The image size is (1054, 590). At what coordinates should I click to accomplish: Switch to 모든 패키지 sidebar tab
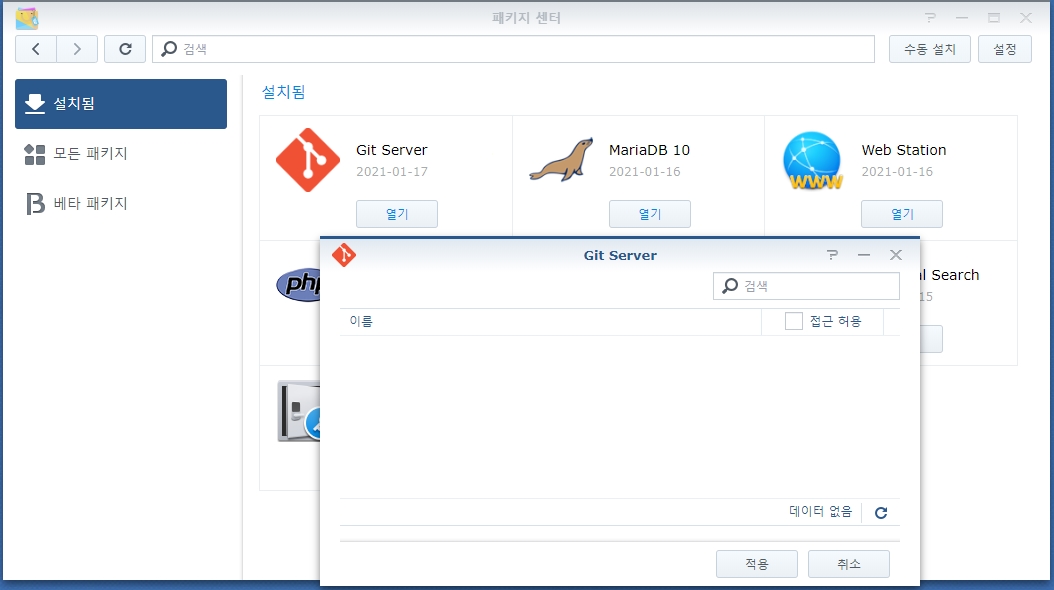click(x=121, y=154)
